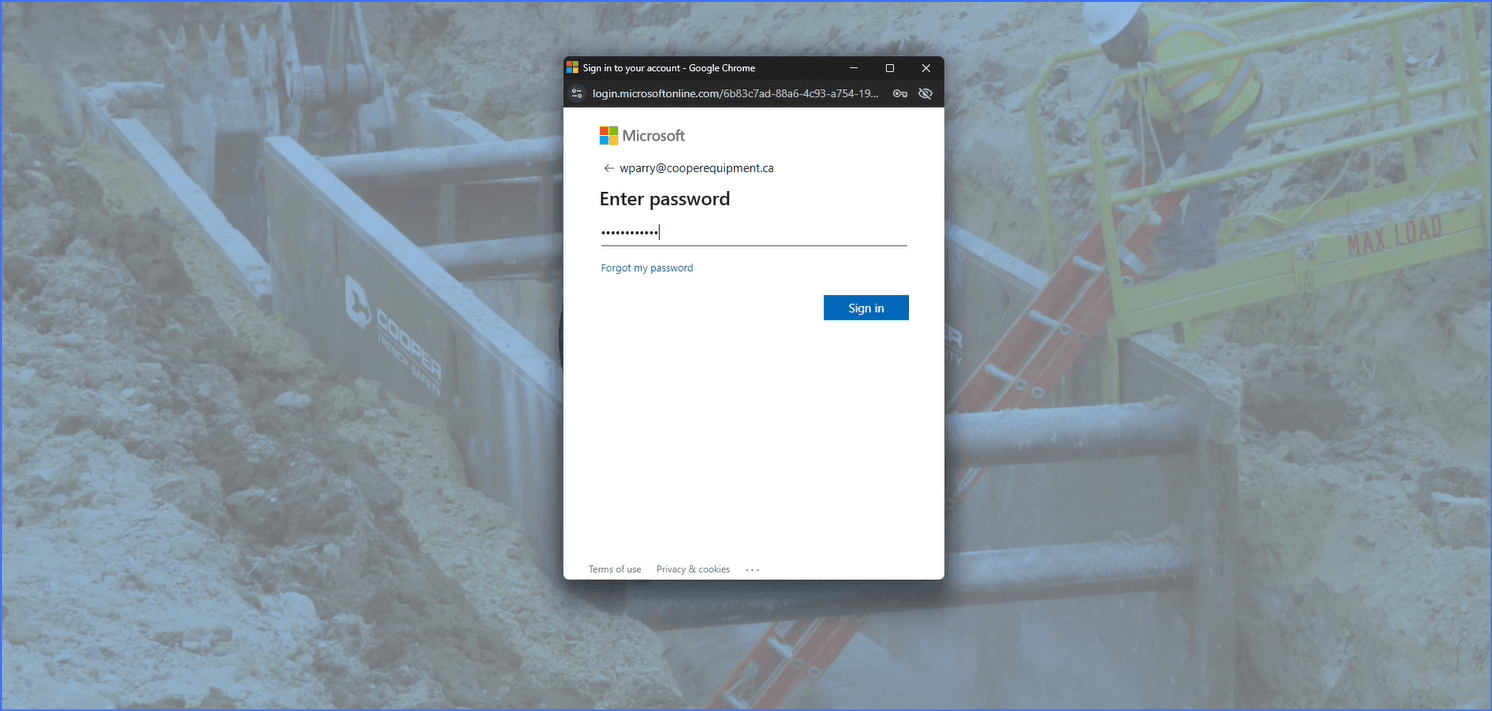Open the Privacy & cookies link
This screenshot has width=1492, height=711.
tap(693, 570)
